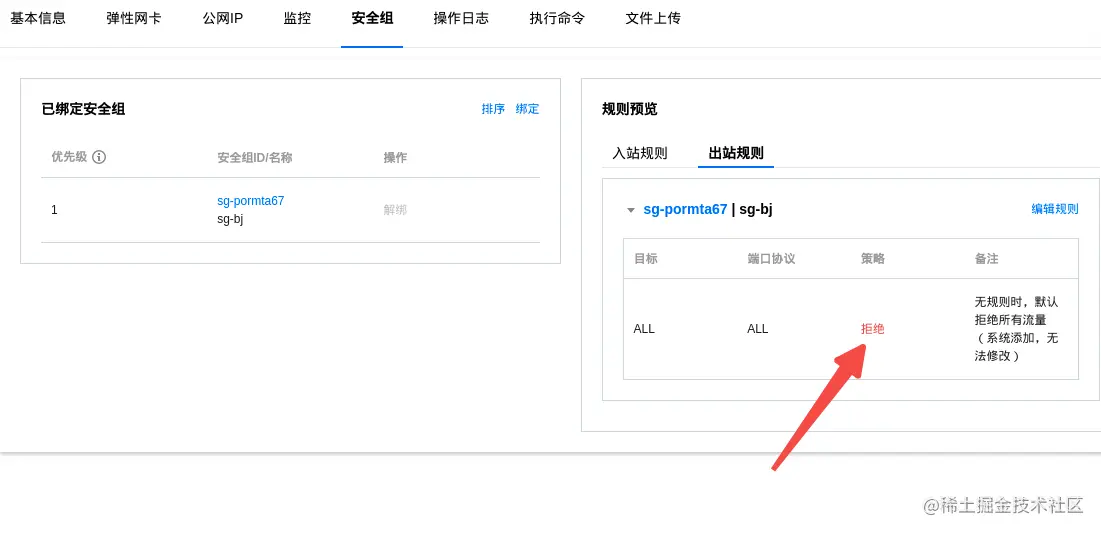Click the 优先级 column header text
This screenshot has width=1101, height=533.
point(70,157)
